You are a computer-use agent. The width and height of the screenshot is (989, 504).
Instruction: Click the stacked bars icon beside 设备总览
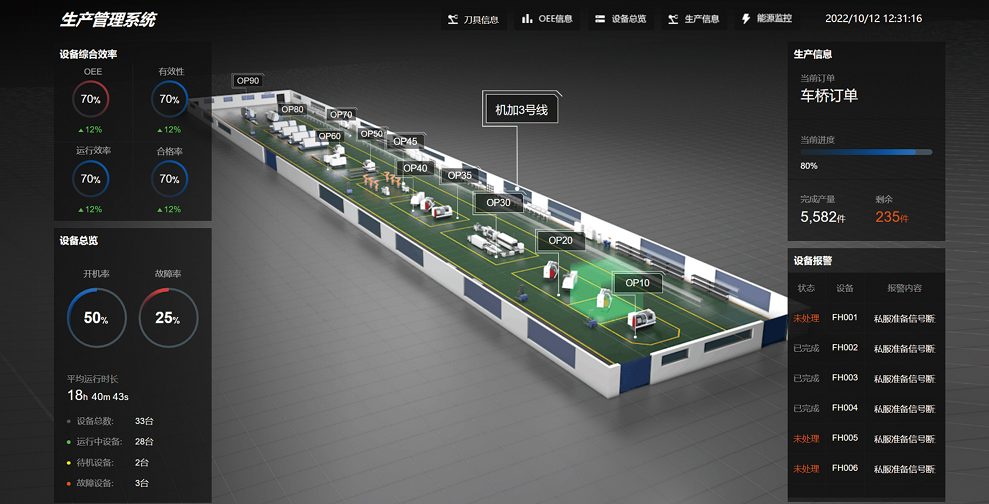coord(600,19)
